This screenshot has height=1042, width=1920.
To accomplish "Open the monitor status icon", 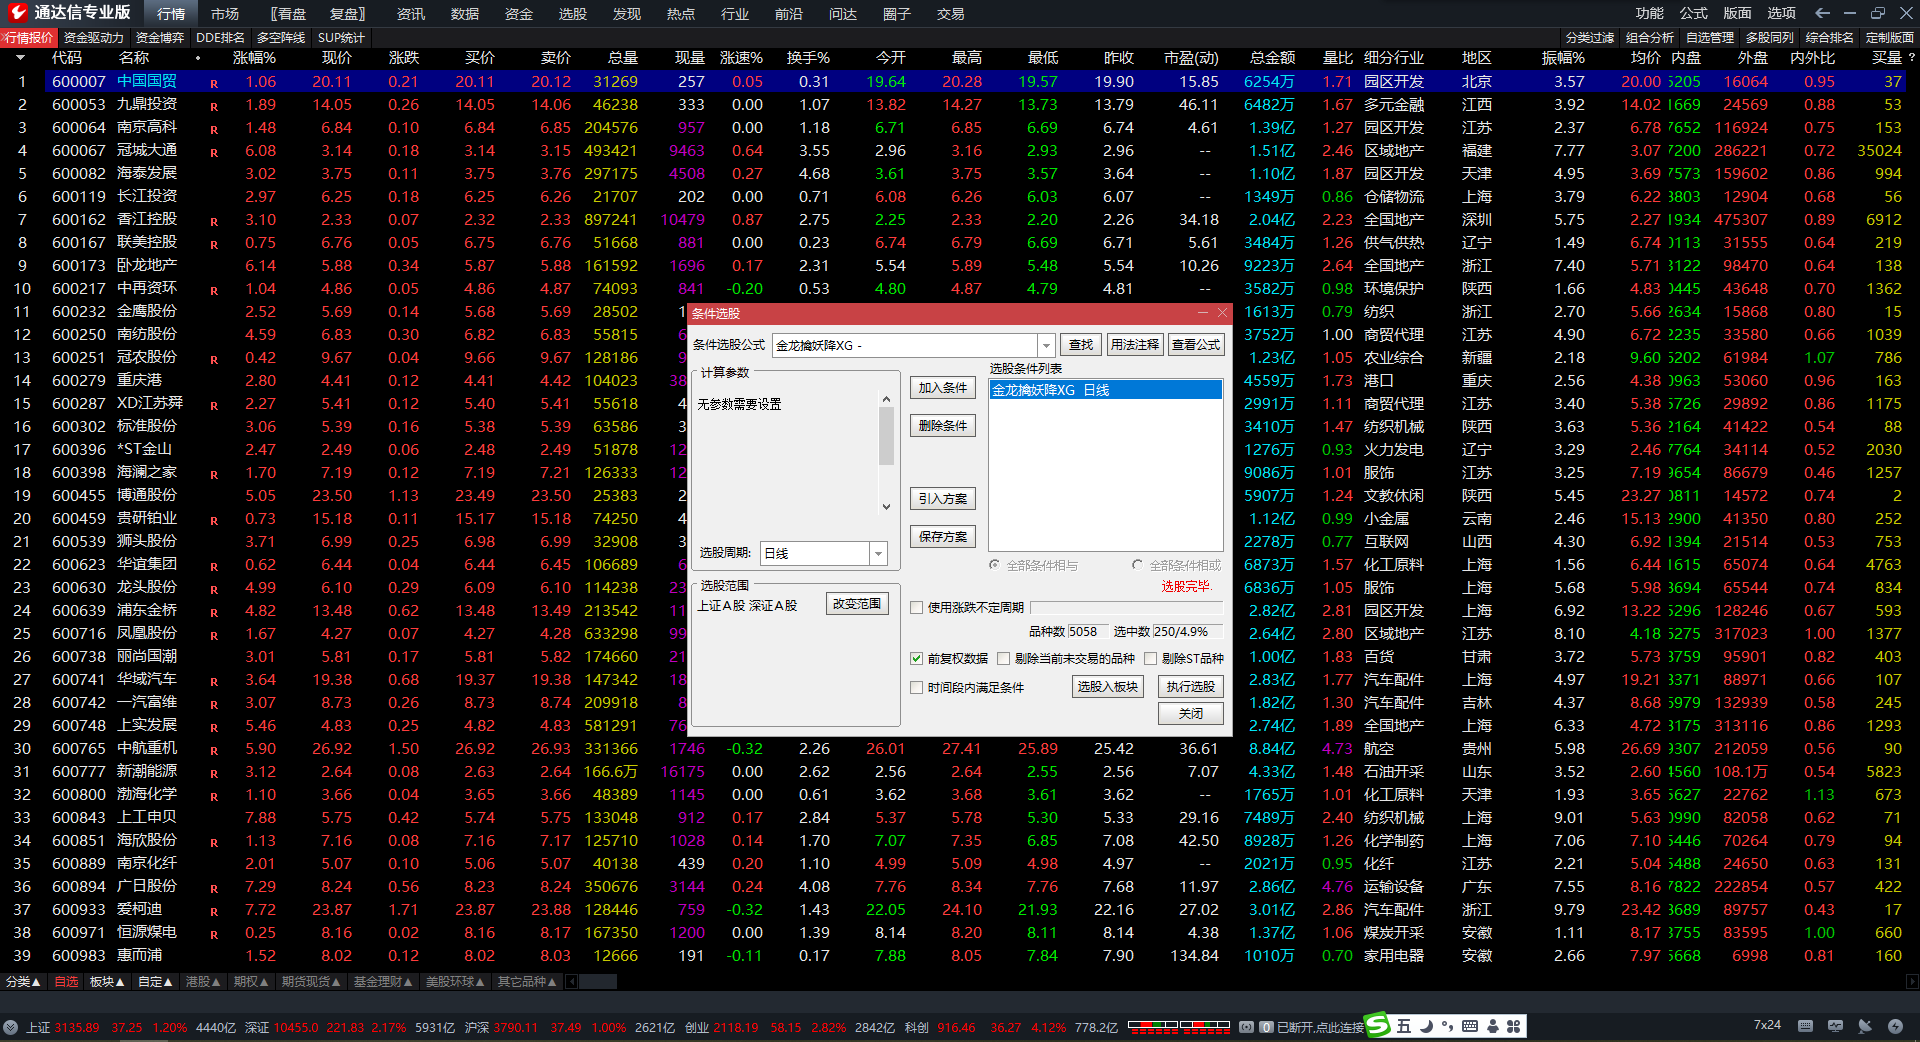I will (x=1835, y=1026).
